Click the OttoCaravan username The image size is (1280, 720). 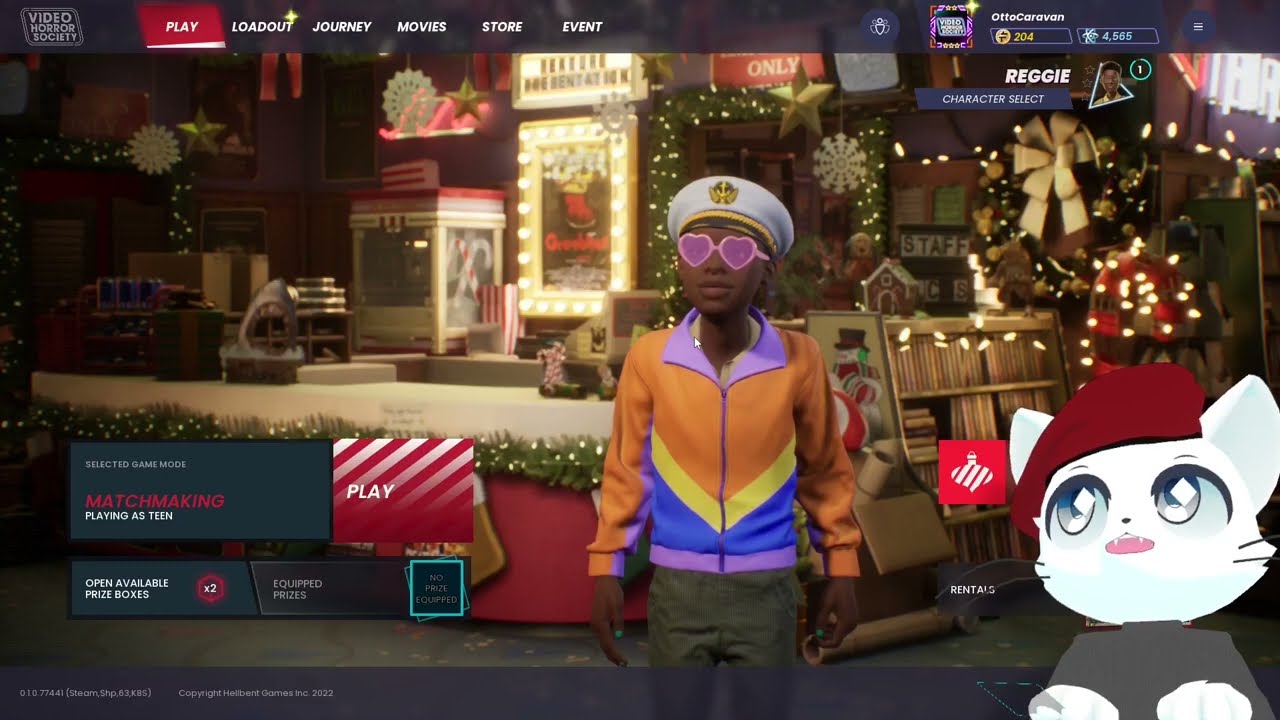(1027, 17)
